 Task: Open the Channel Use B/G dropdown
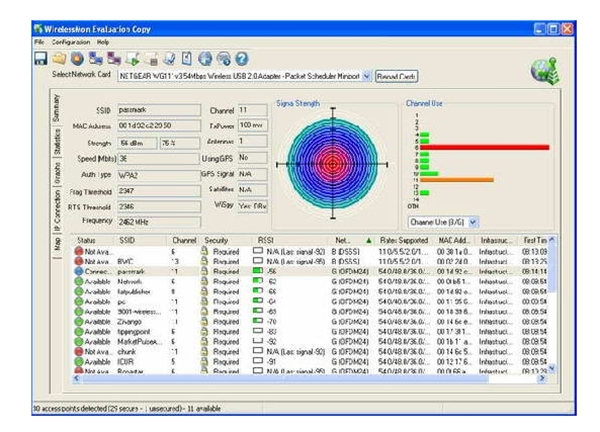tap(473, 222)
